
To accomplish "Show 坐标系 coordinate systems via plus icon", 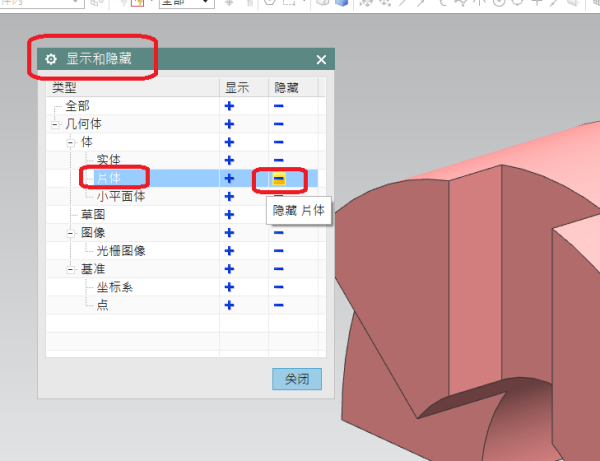I will (229, 287).
